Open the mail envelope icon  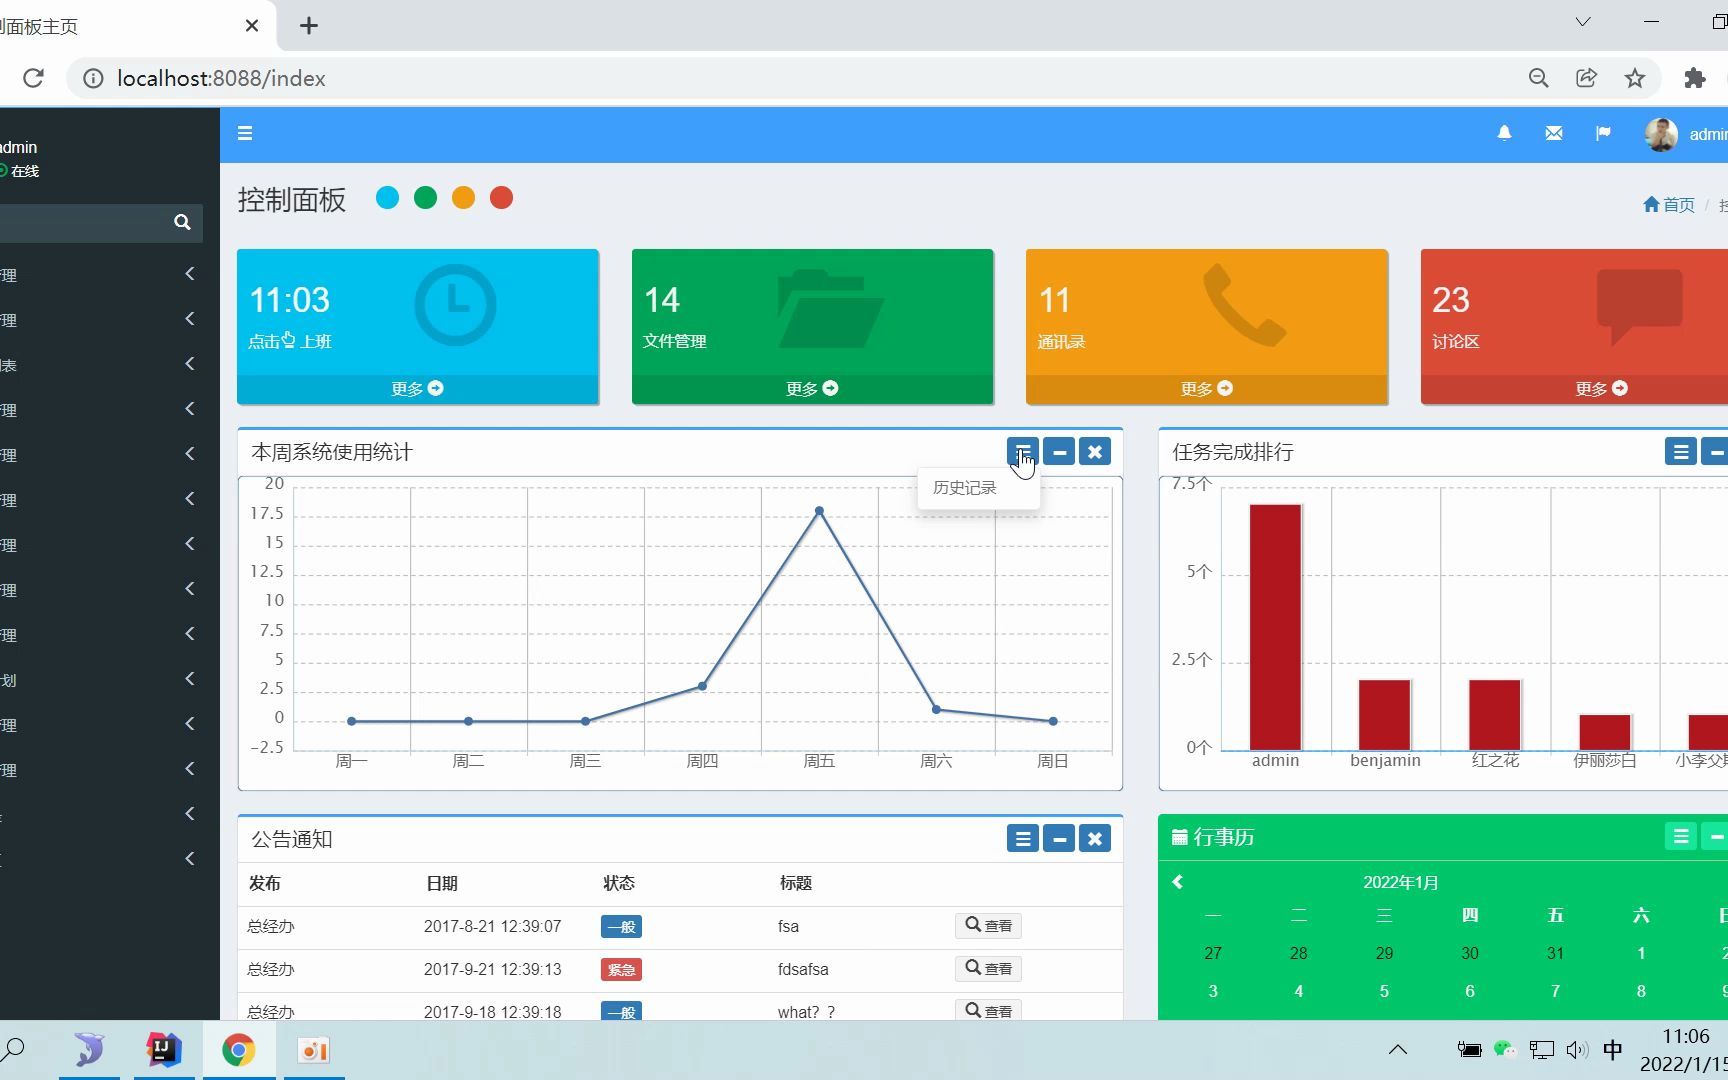click(x=1553, y=133)
